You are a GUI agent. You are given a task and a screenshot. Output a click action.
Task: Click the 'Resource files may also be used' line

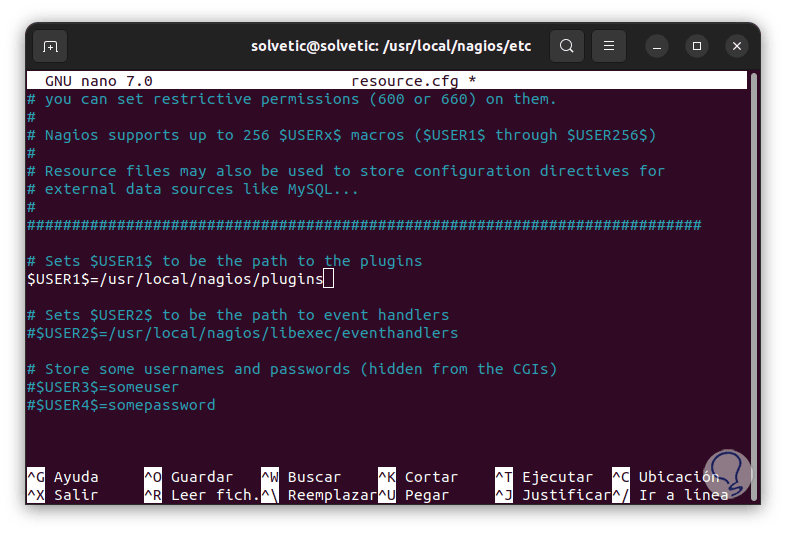tap(346, 171)
